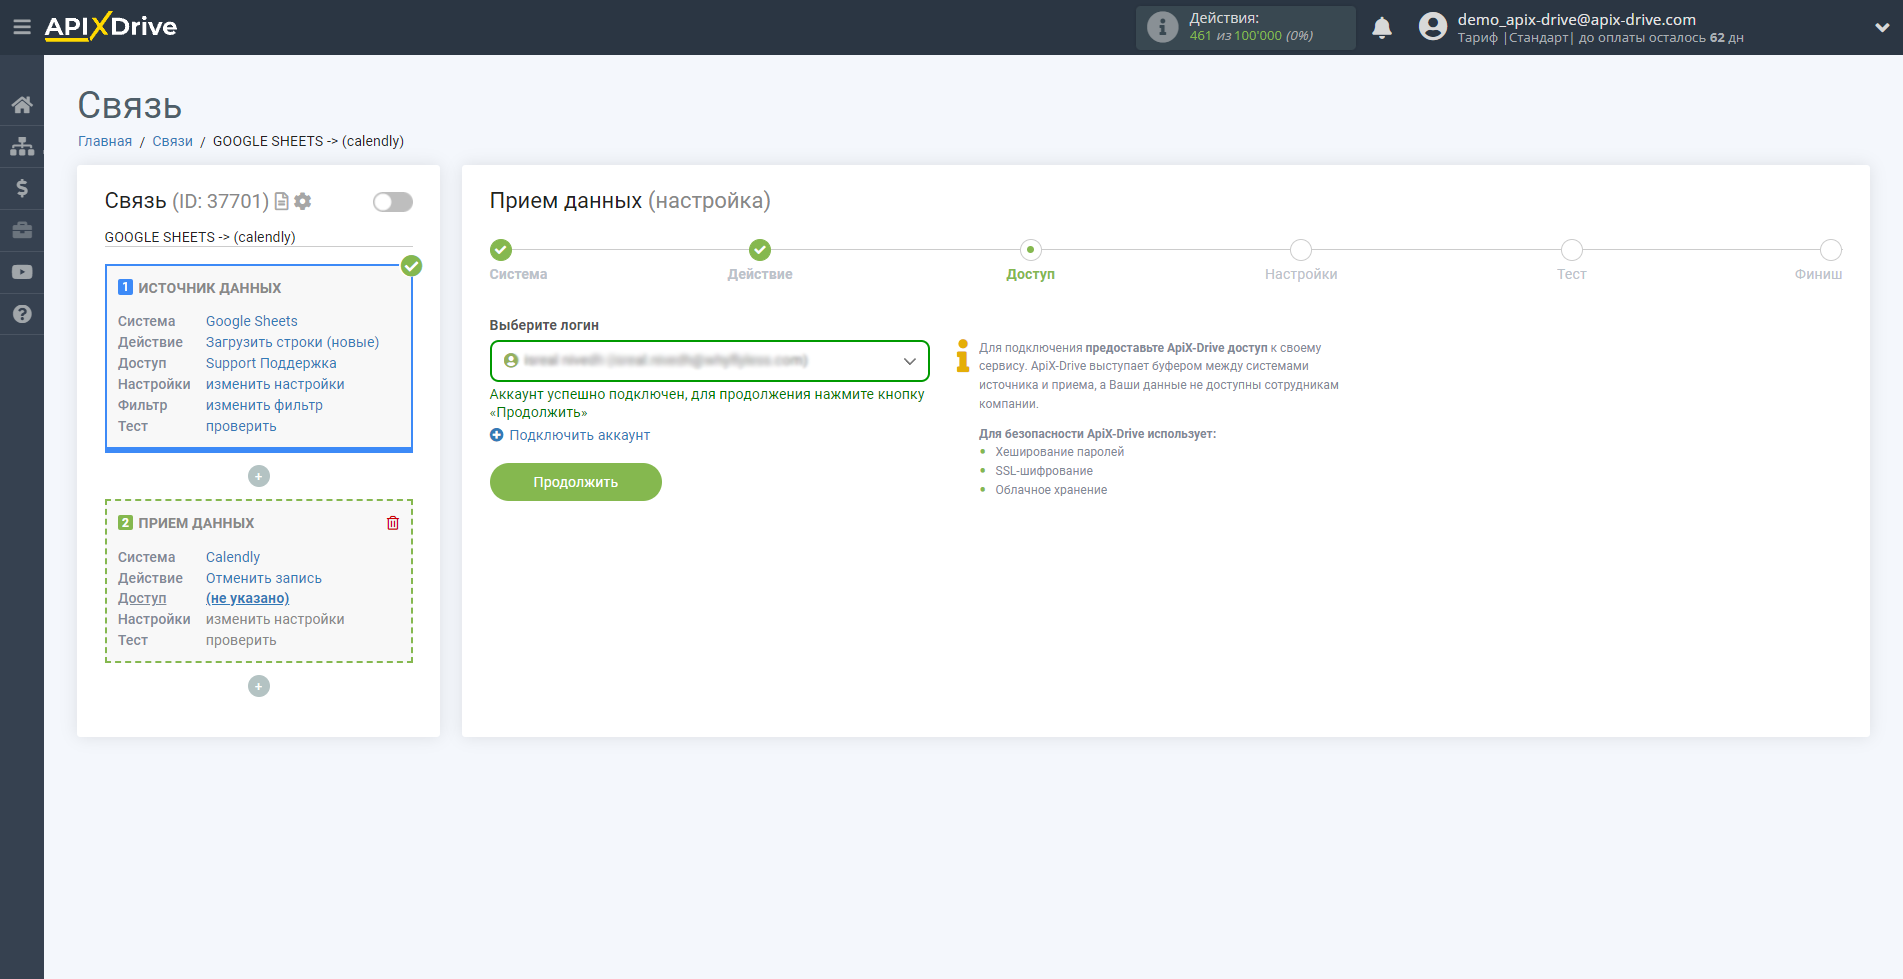This screenshot has width=1903, height=979.
Task: Open the Главная breadcrumb link
Action: coord(105,141)
